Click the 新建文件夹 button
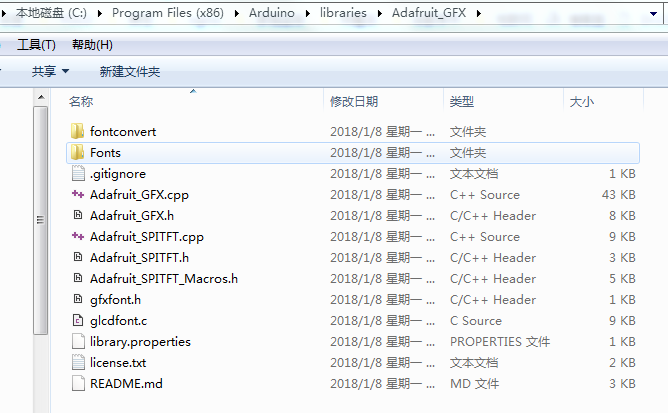The height and width of the screenshot is (413, 668). pyautogui.click(x=130, y=71)
